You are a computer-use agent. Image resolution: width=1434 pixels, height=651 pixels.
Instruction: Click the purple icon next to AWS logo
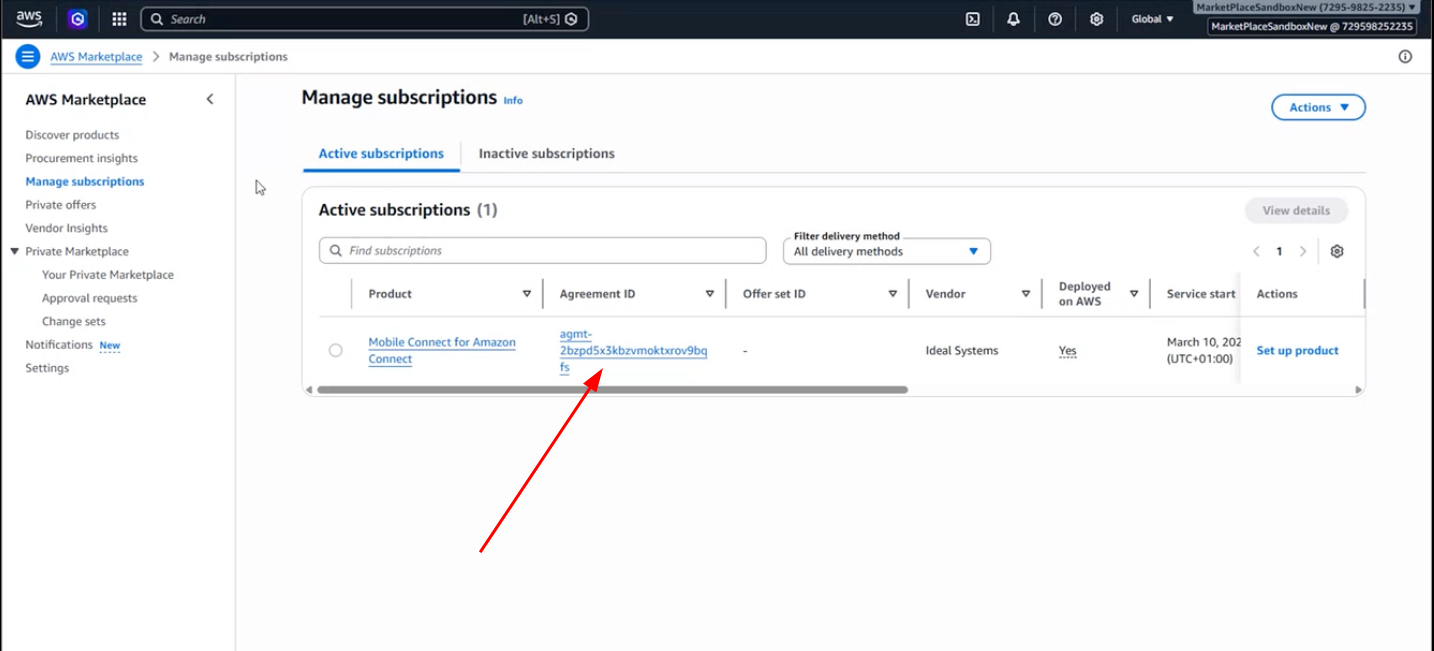point(77,19)
